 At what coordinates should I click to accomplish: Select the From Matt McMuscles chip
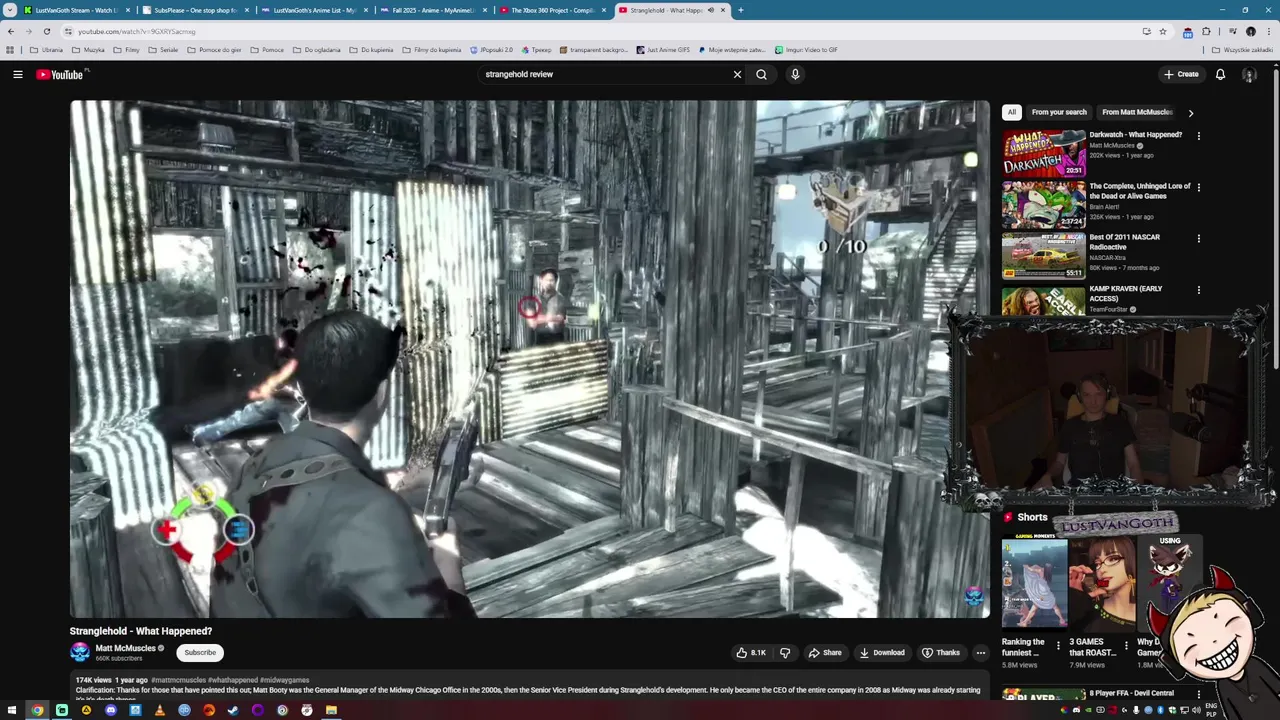click(x=1137, y=112)
